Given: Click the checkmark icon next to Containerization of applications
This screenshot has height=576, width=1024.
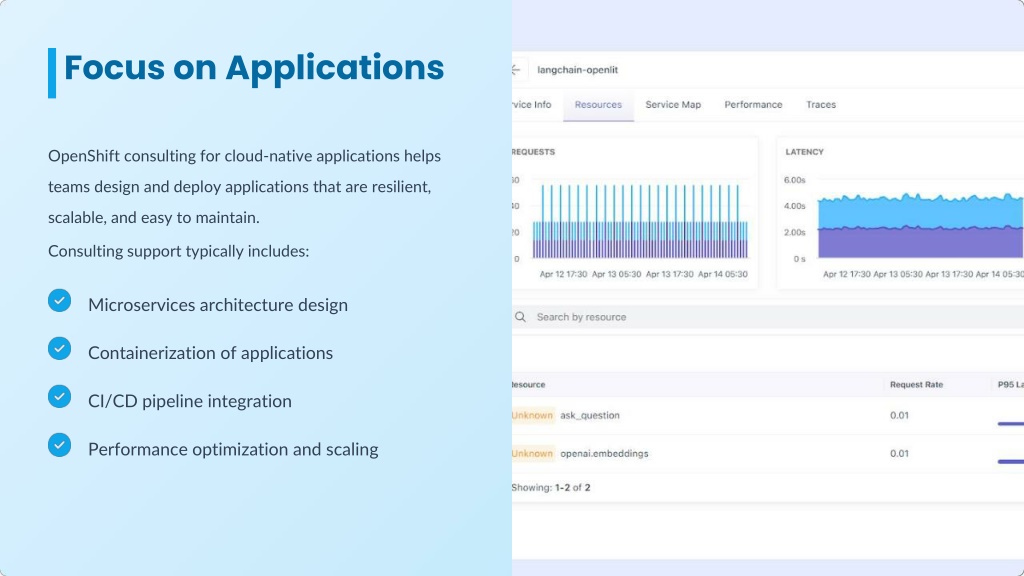Looking at the screenshot, I should [x=60, y=348].
